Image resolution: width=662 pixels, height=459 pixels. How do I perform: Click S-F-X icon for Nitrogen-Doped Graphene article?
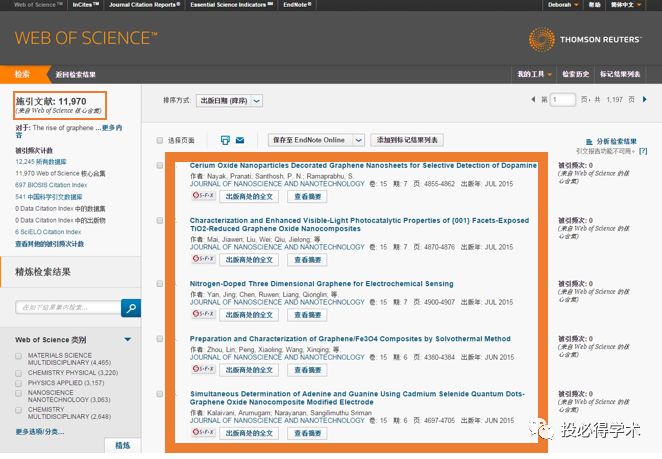[203, 314]
